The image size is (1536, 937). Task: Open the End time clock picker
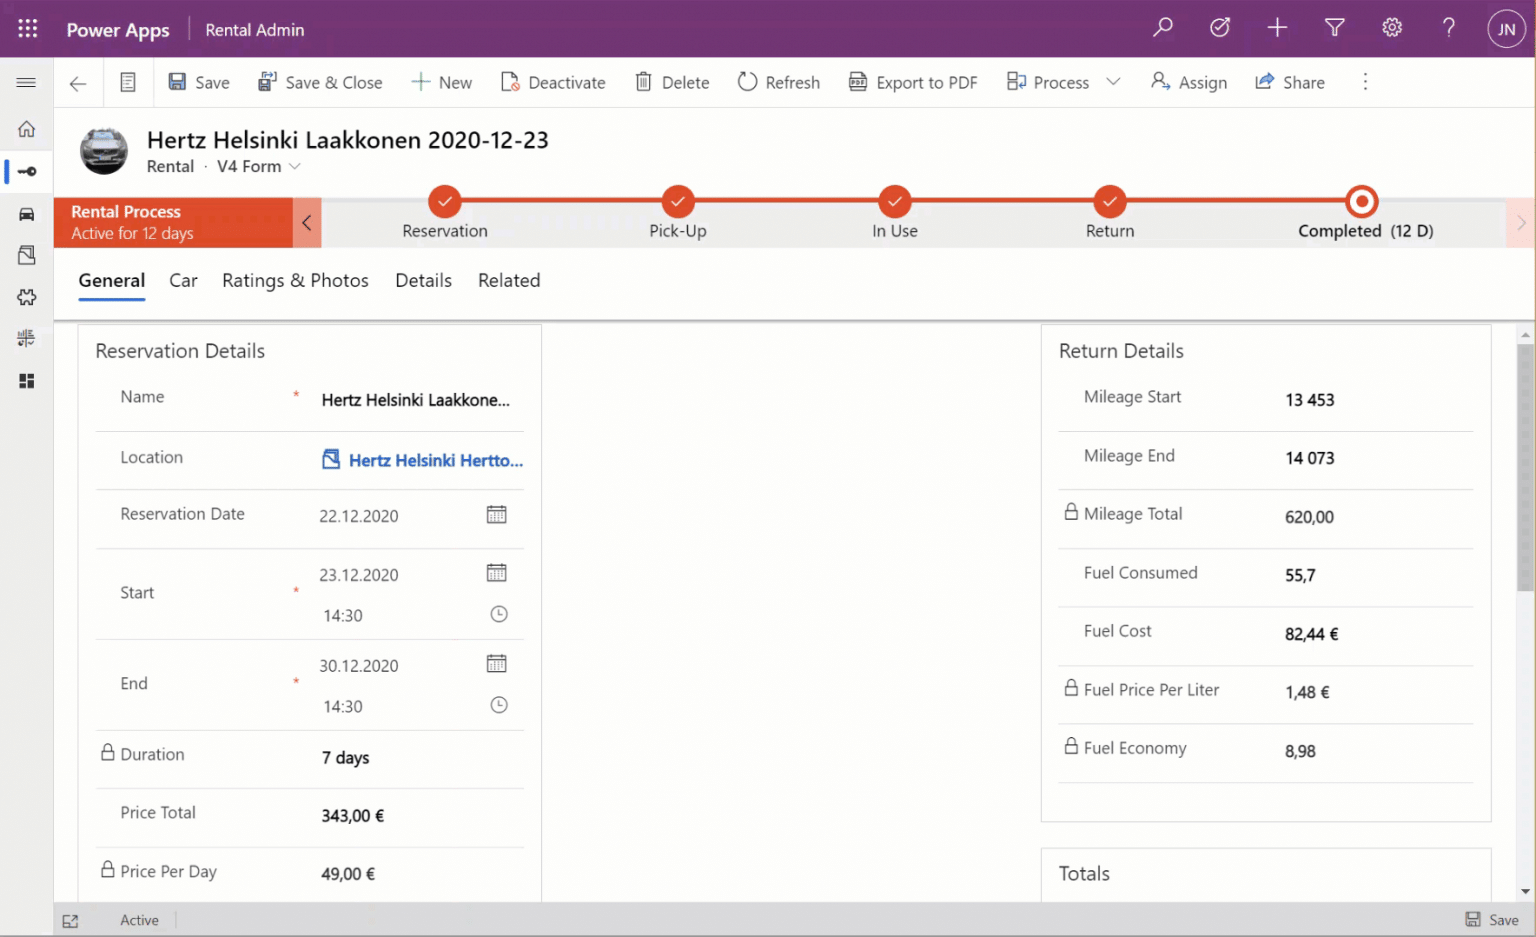coord(499,705)
